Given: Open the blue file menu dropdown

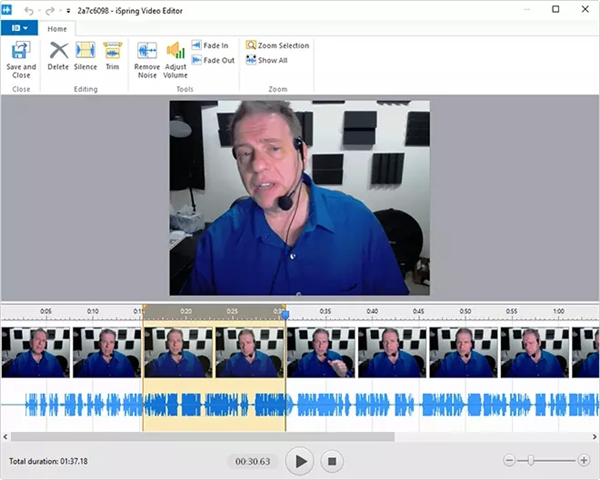Looking at the screenshot, I should coord(19,28).
